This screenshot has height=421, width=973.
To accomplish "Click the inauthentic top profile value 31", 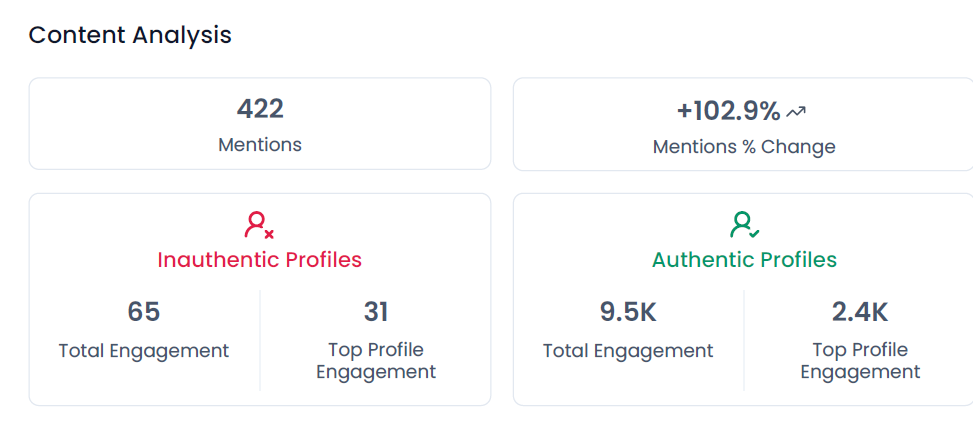I will click(376, 312).
